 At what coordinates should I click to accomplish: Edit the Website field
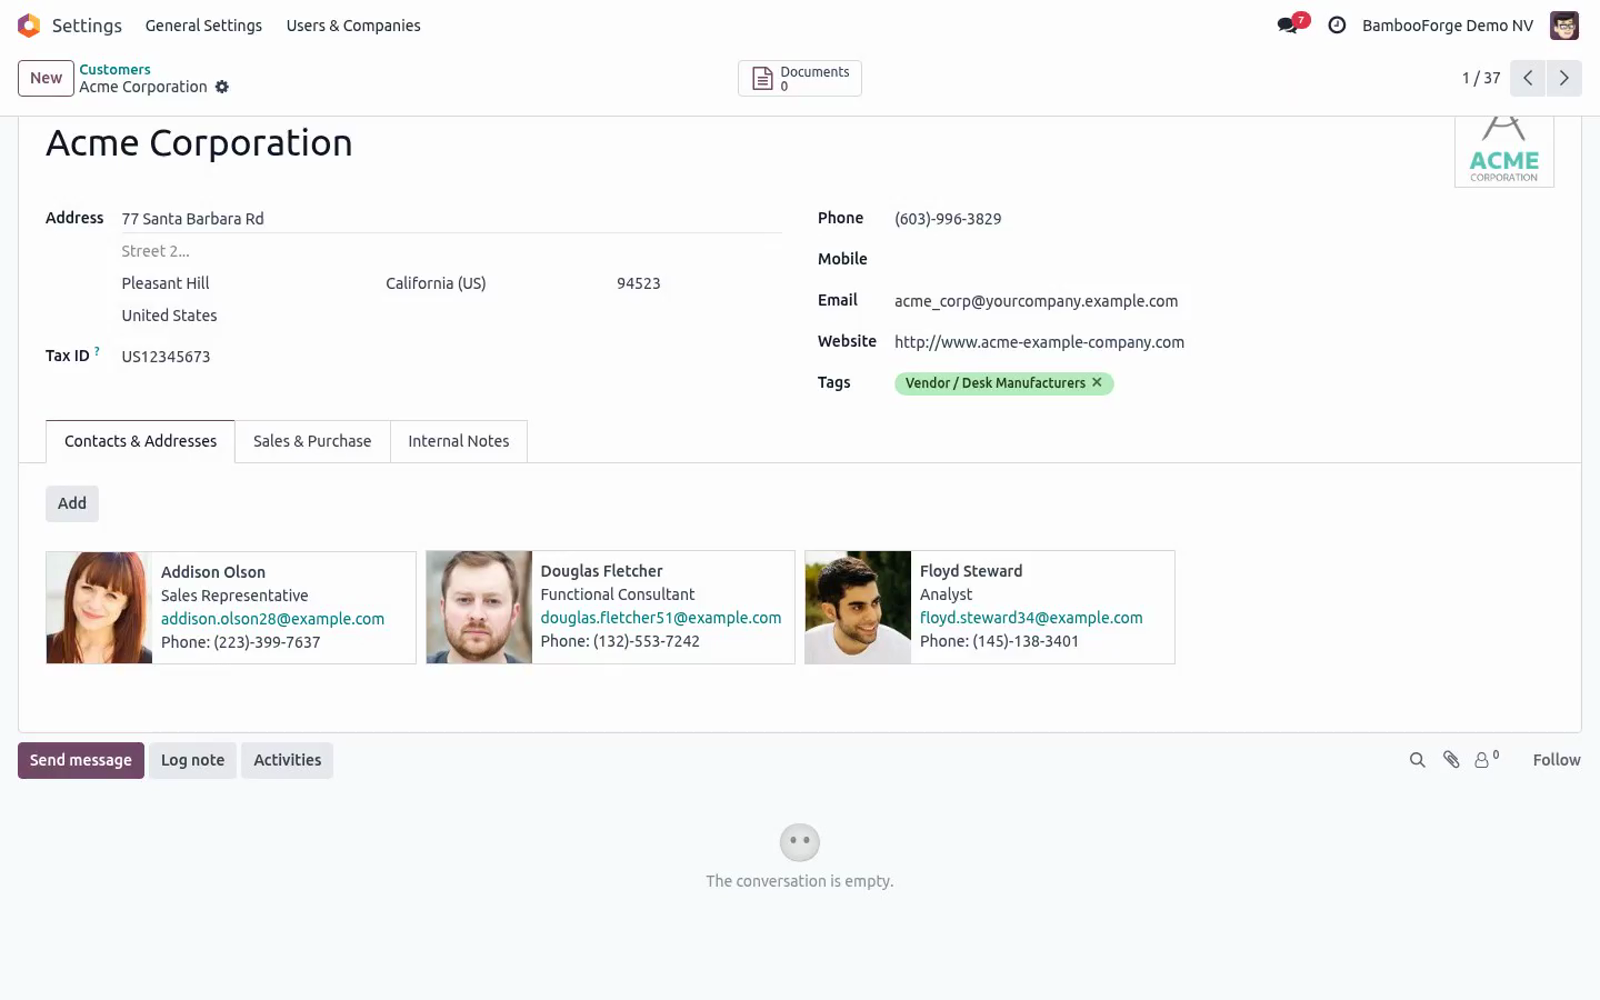tap(1224, 342)
